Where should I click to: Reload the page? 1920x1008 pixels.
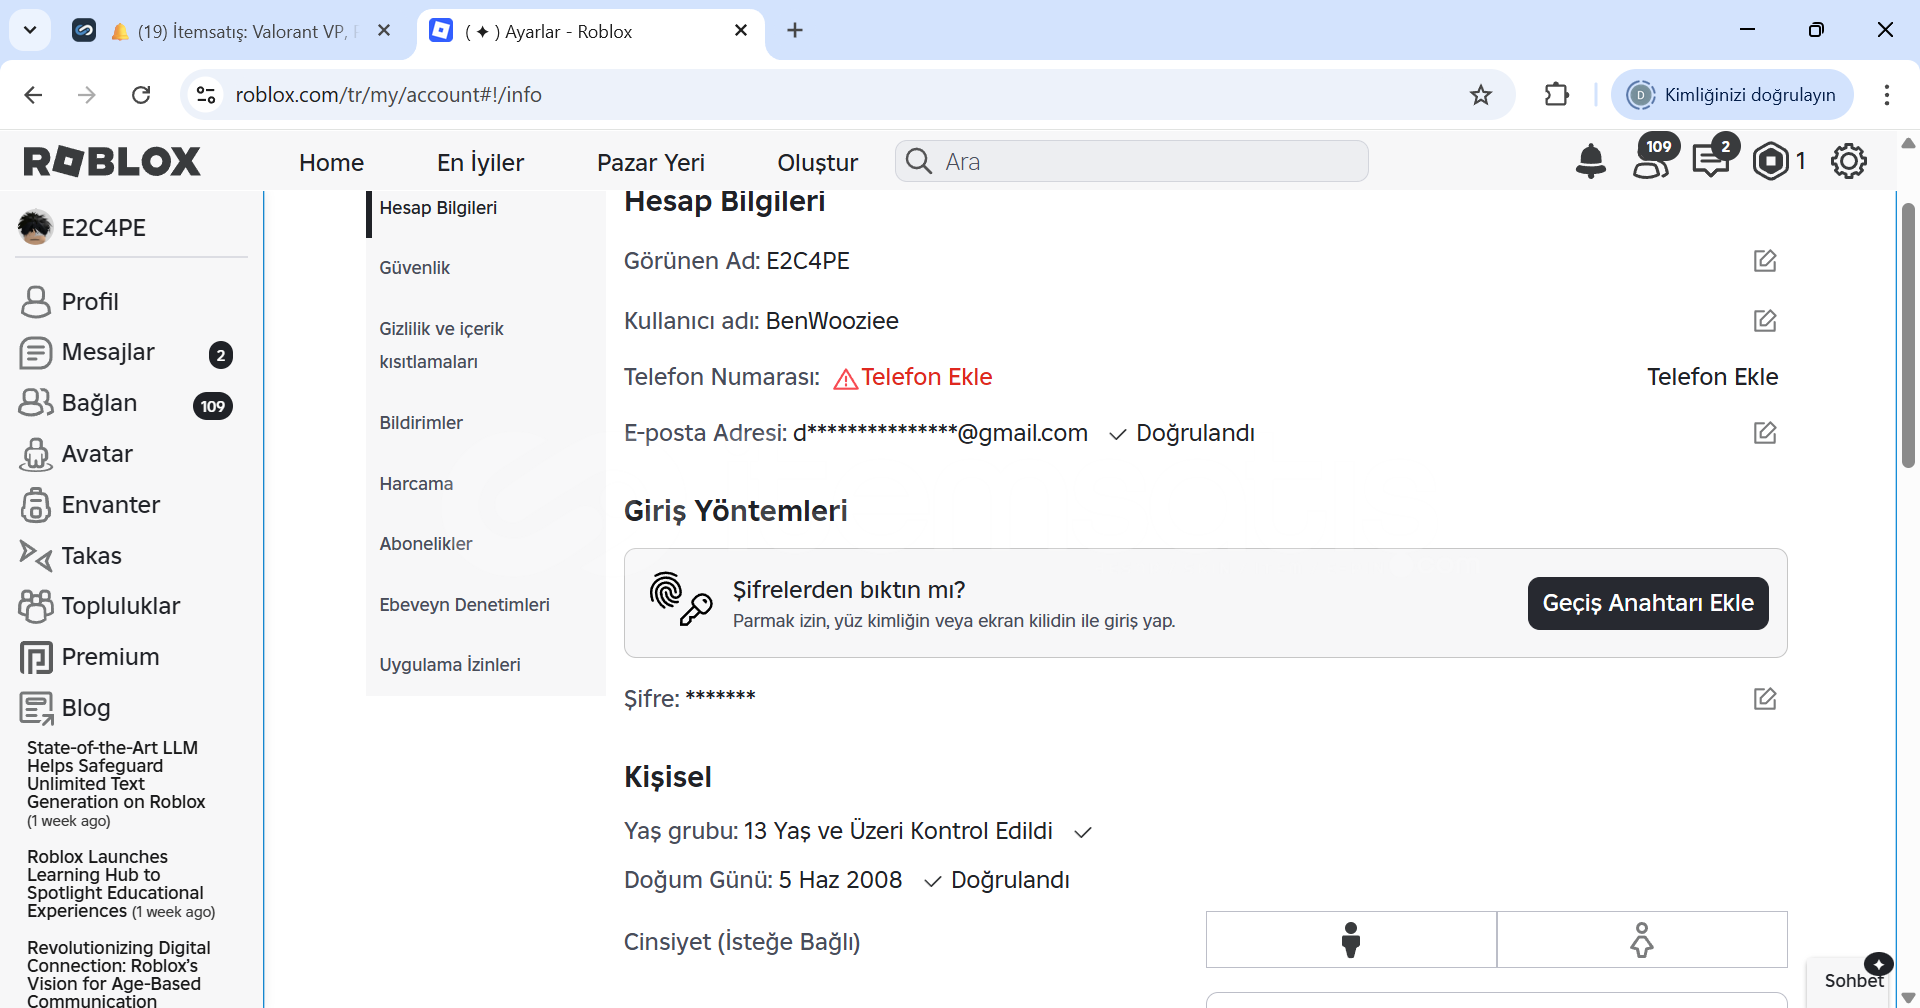(x=141, y=95)
